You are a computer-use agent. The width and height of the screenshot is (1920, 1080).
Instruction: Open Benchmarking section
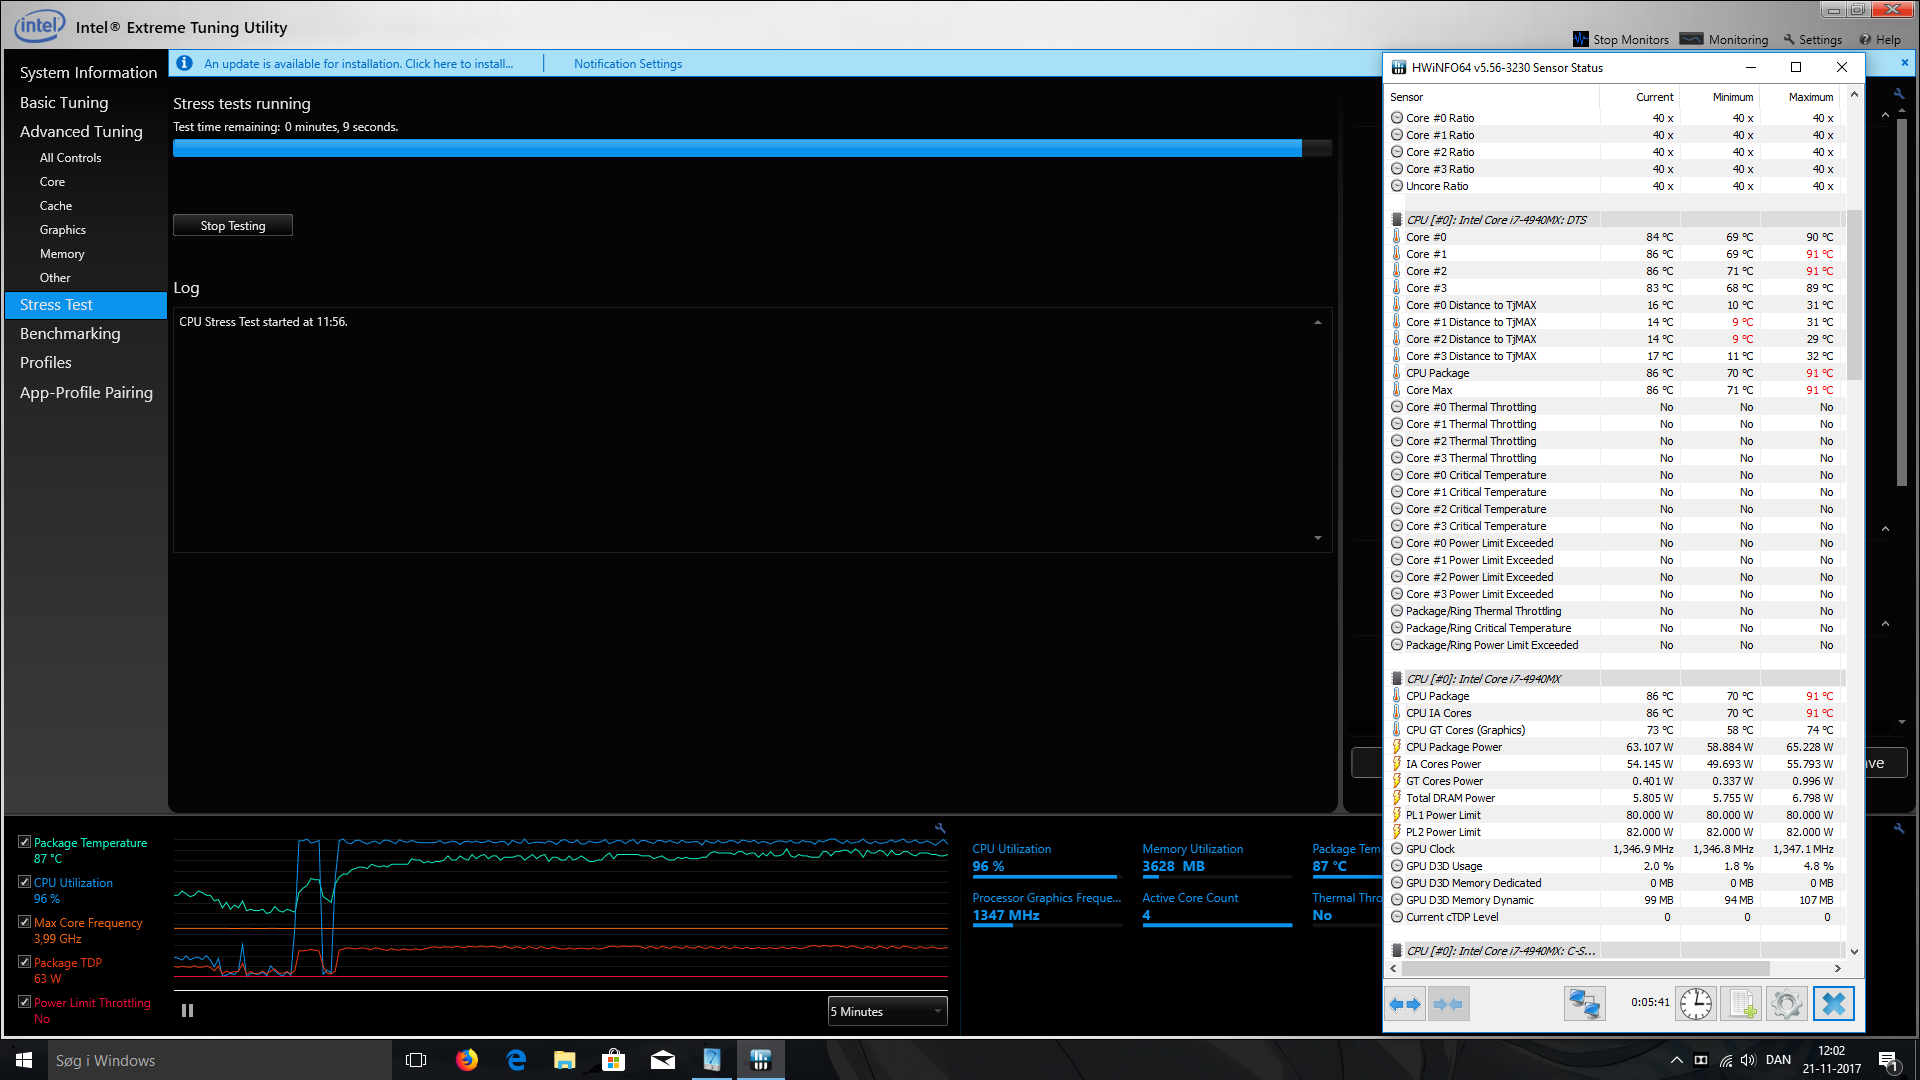coord(70,333)
